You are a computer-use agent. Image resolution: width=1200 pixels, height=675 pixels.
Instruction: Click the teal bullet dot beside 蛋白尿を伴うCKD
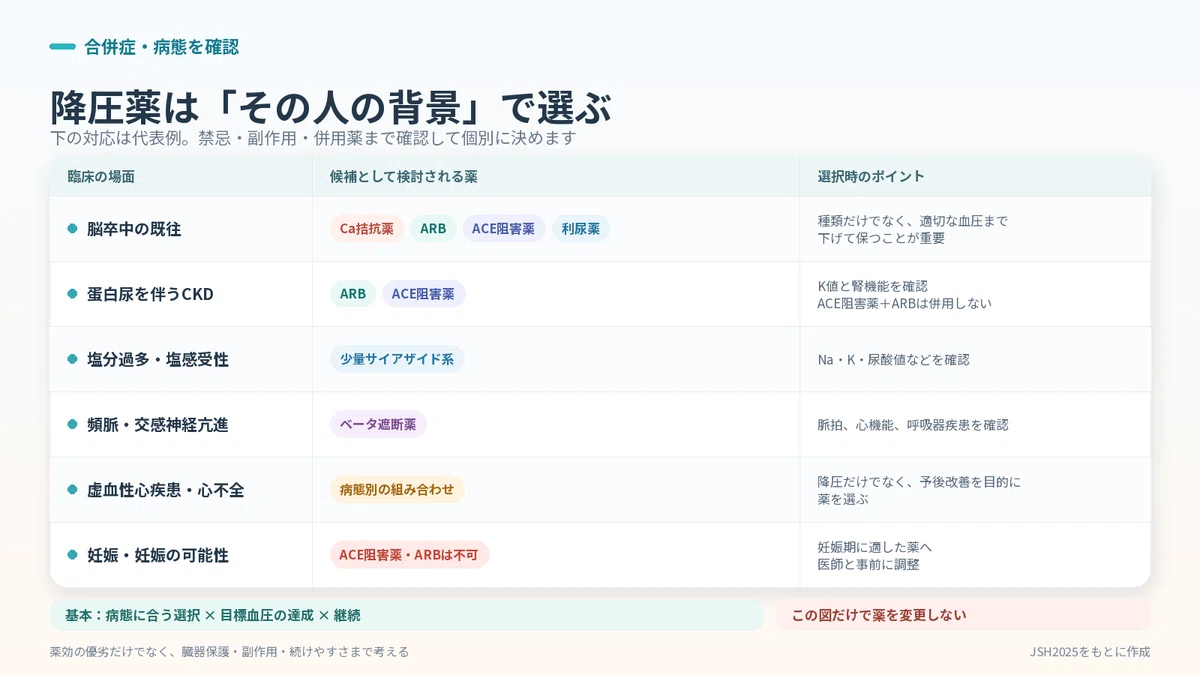72,294
